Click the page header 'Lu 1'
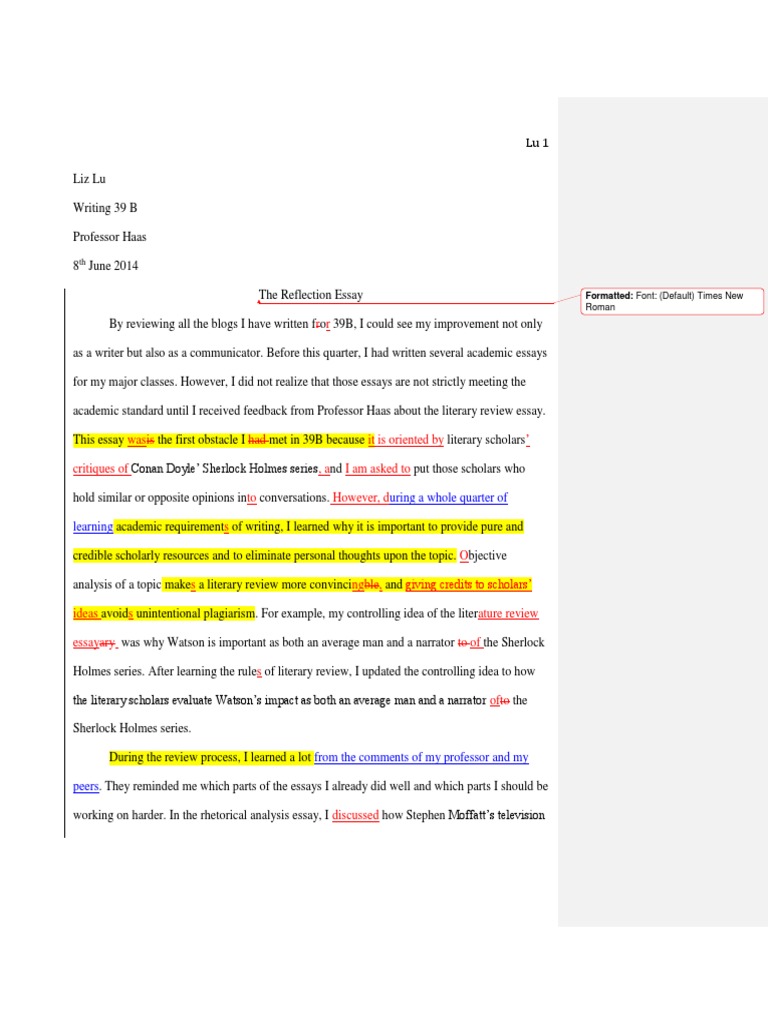The image size is (768, 1024). point(537,143)
